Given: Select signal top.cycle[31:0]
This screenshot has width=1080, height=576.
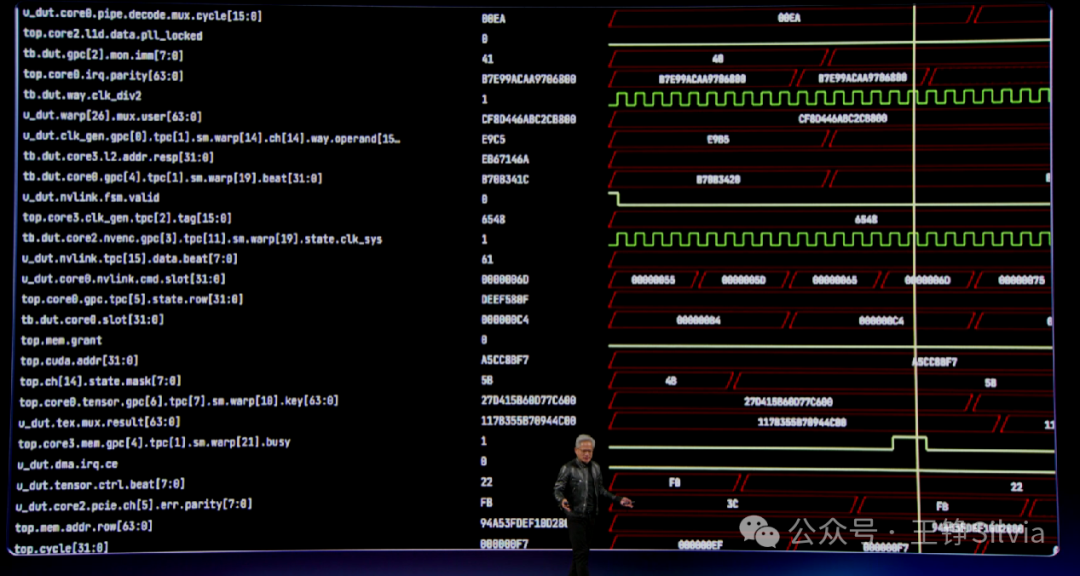Looking at the screenshot, I should [x=61, y=548].
